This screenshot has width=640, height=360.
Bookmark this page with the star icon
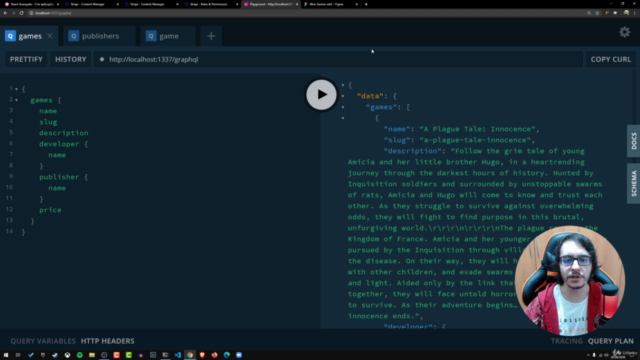pyautogui.click(x=597, y=13)
